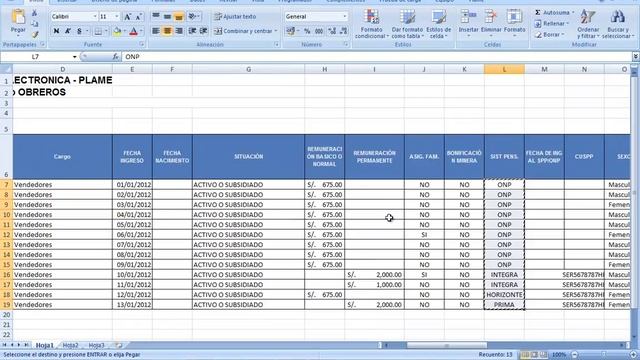Toggle bold (N) formatting

56,31
